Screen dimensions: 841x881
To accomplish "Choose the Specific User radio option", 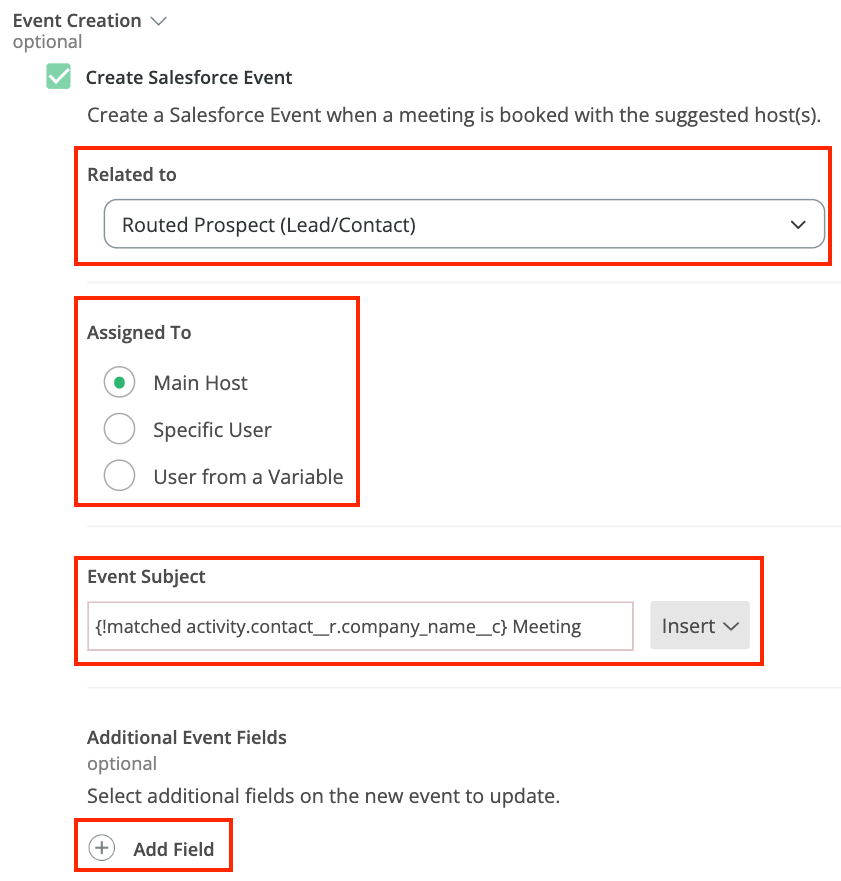I will [119, 430].
